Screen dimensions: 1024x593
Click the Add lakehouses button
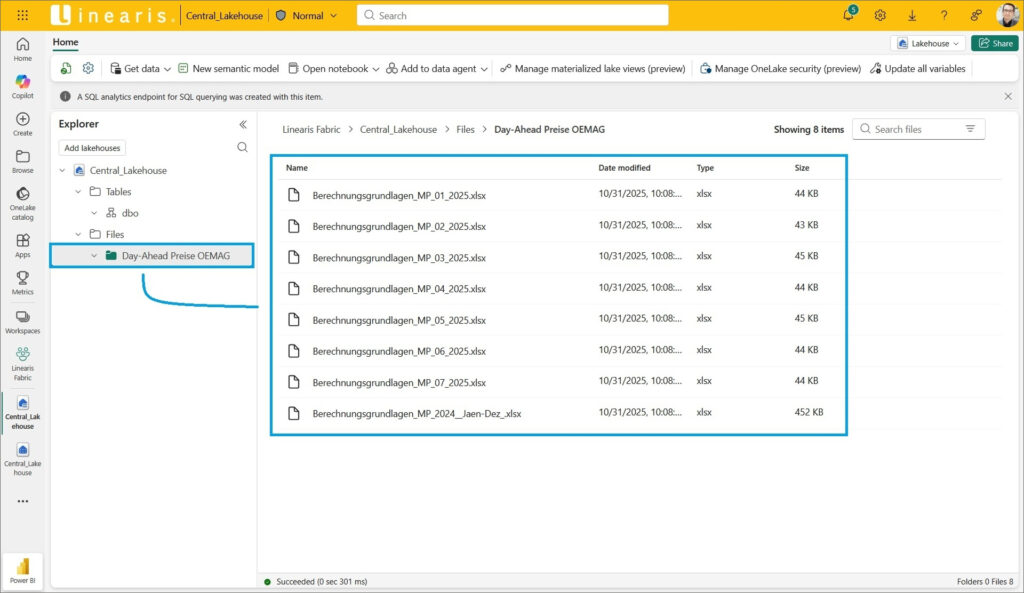tap(92, 147)
